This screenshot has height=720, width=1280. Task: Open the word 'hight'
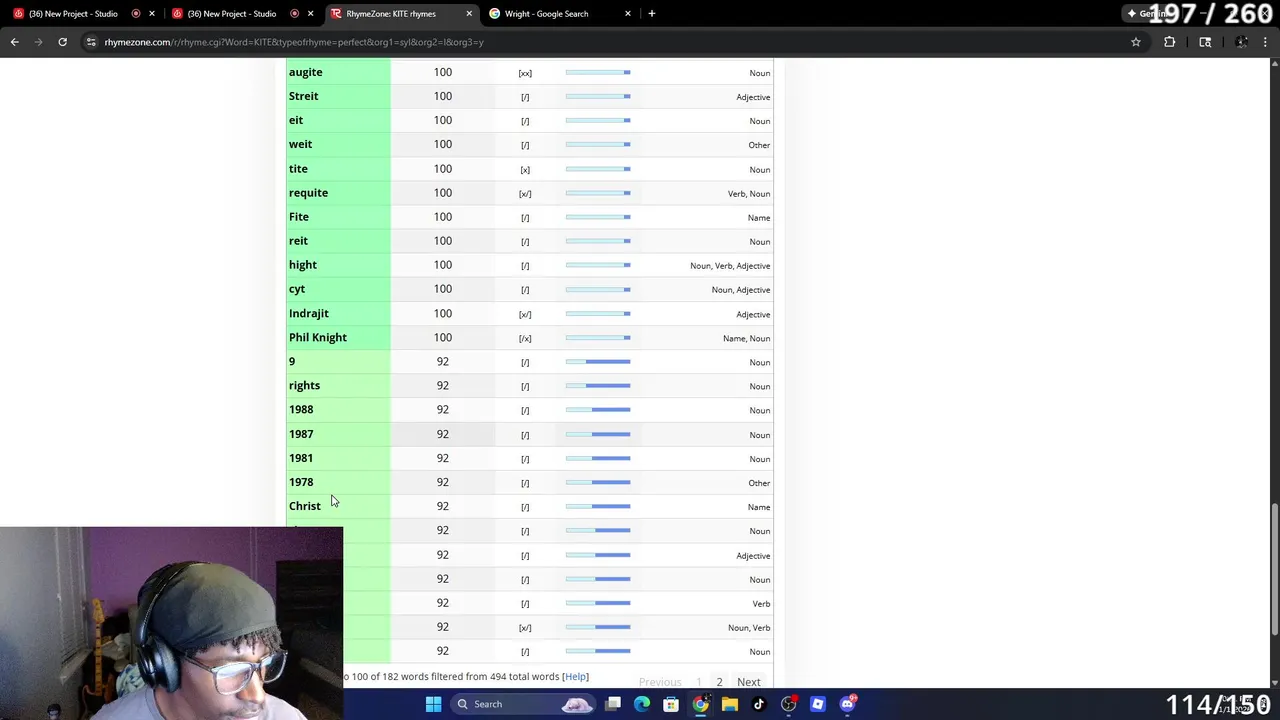pyautogui.click(x=302, y=265)
